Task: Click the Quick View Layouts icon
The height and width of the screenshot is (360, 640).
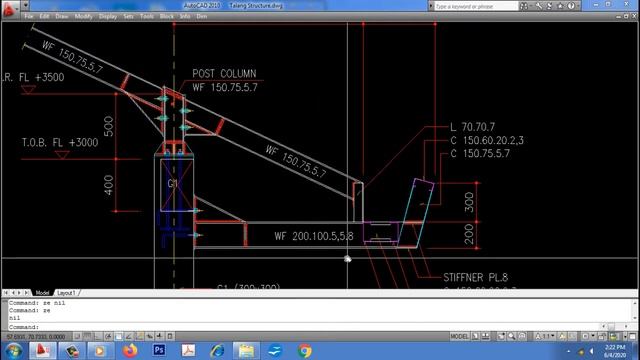Action: [x=476, y=336]
